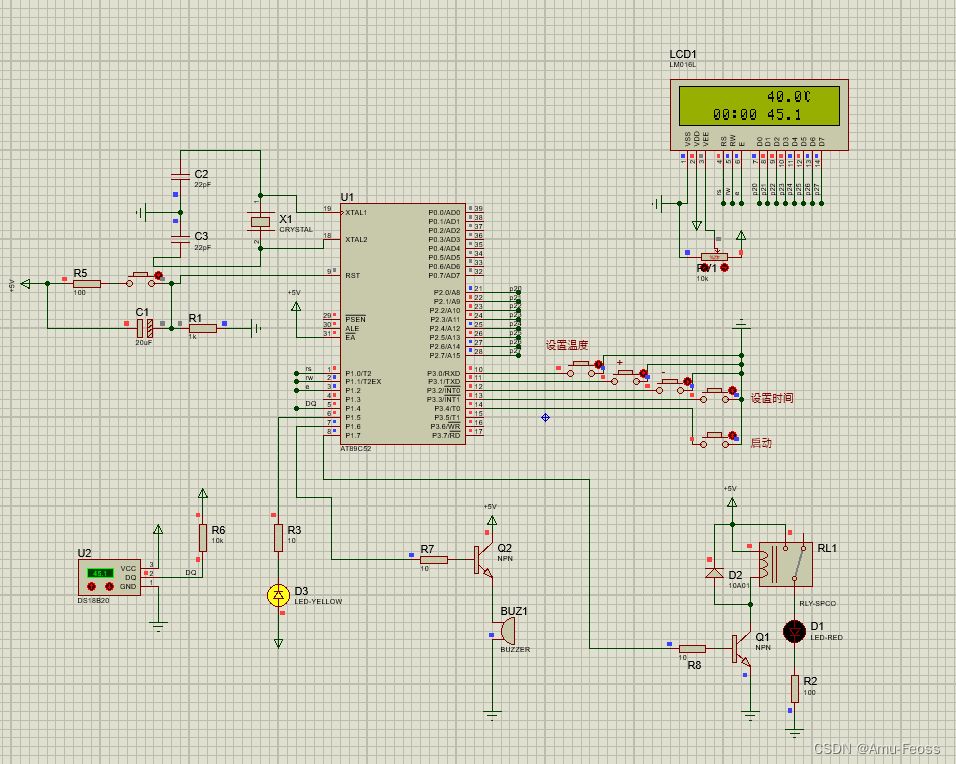This screenshot has width=956, height=764.
Task: Select electrolytic capacitor C1
Action: [x=145, y=328]
